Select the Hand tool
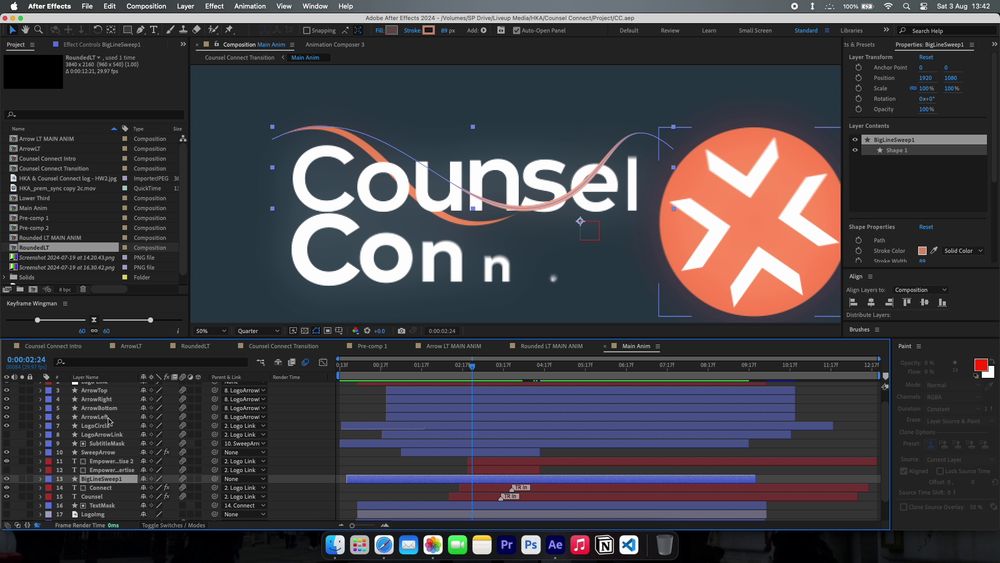 (x=25, y=30)
